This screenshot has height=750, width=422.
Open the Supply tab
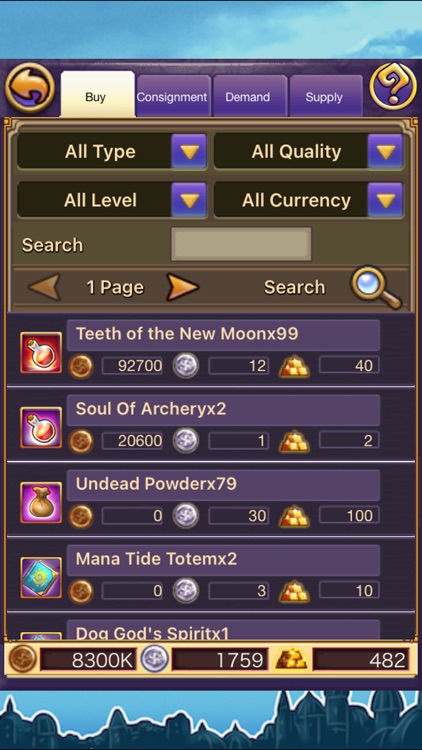[x=325, y=96]
